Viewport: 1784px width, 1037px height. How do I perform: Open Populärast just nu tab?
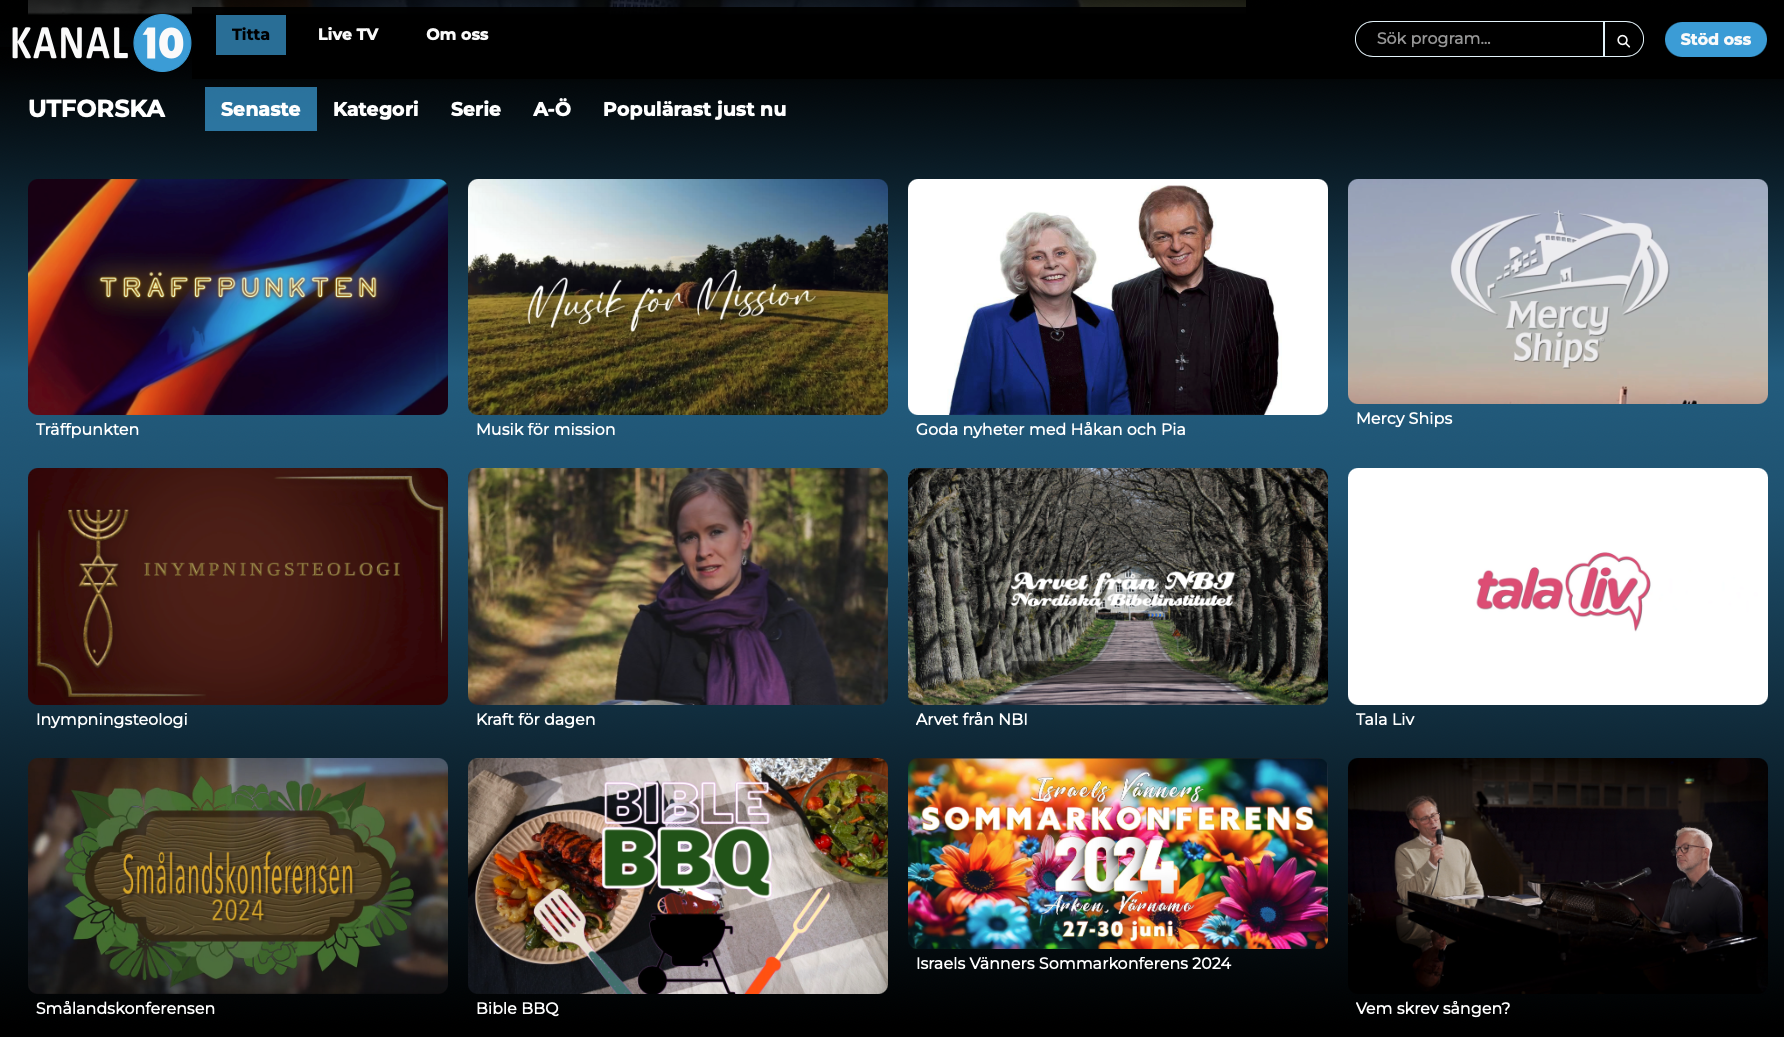click(x=694, y=109)
